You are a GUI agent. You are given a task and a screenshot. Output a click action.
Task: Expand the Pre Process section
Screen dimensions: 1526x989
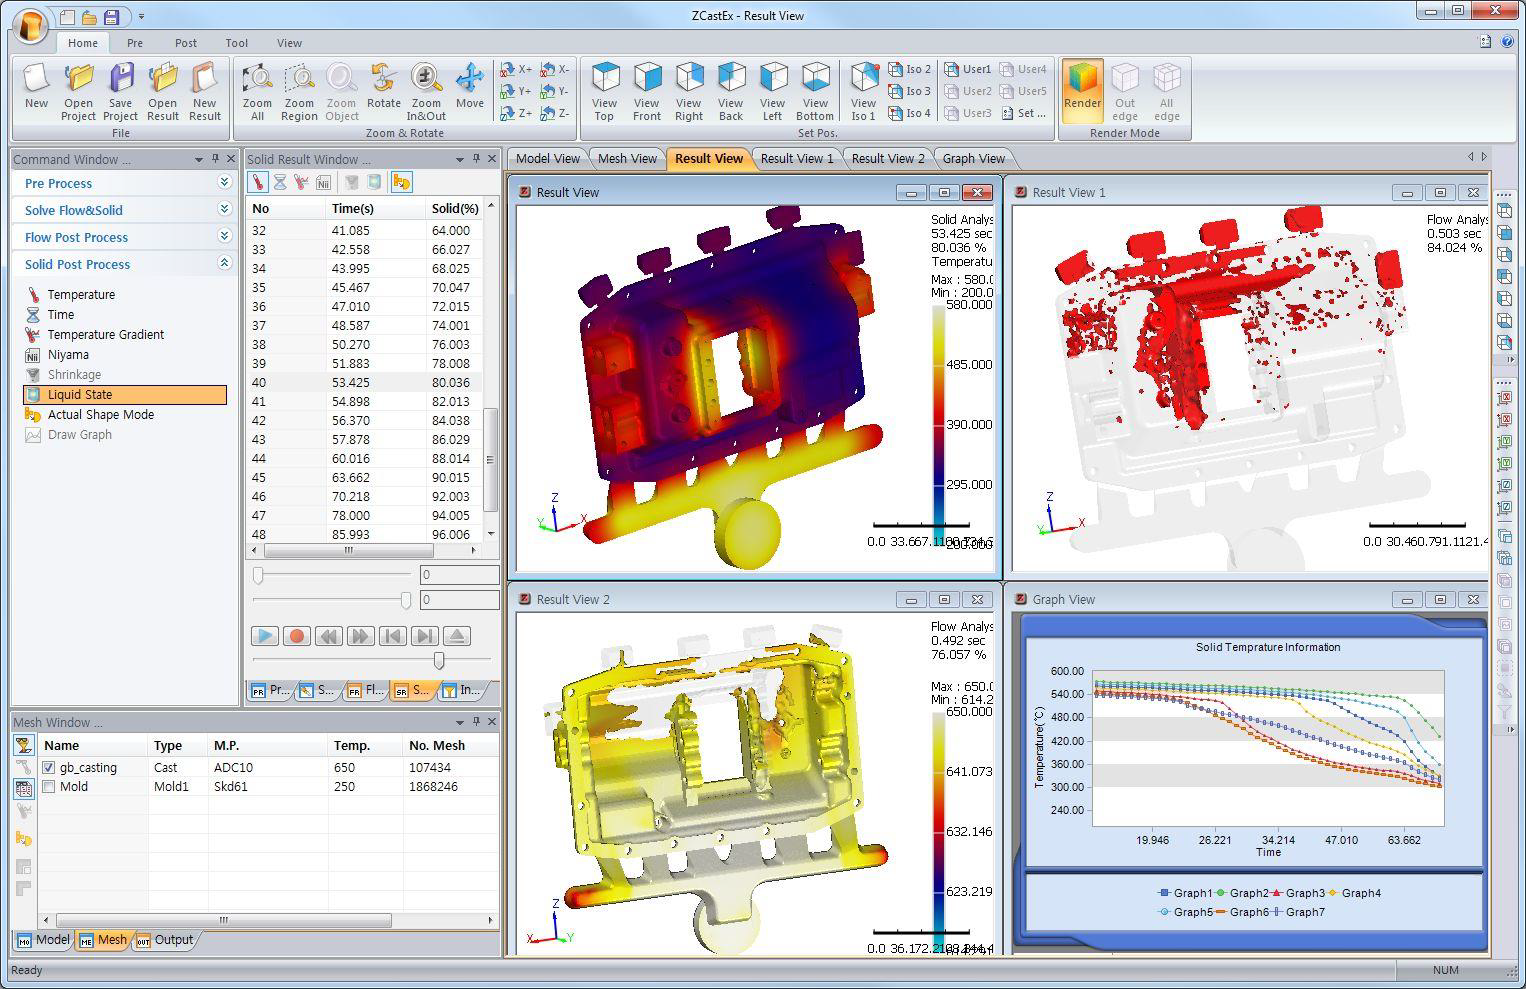tap(224, 183)
